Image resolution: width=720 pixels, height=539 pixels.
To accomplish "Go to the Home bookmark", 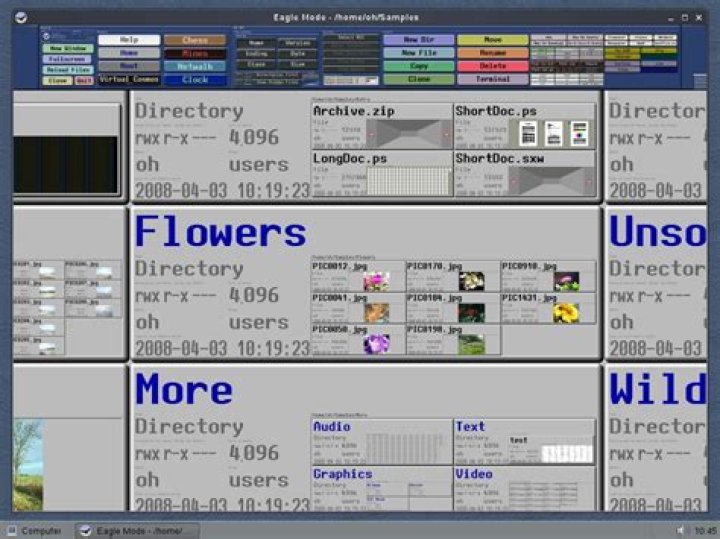I will 129,53.
